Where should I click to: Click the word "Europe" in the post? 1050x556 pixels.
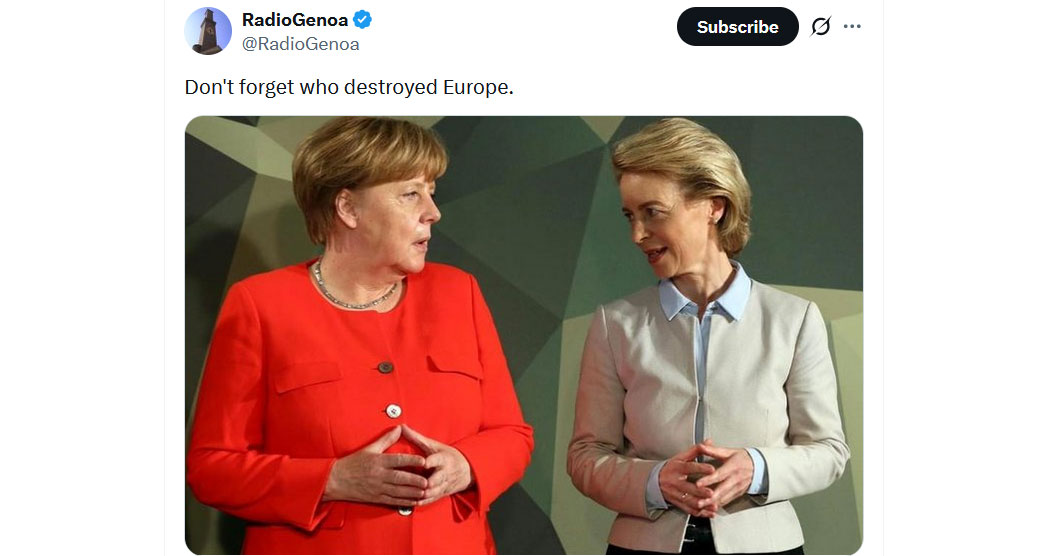[478, 87]
